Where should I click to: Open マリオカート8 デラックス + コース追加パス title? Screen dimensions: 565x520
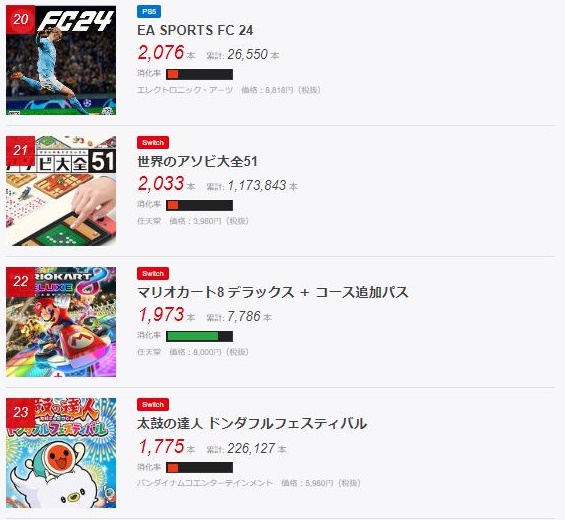point(273,292)
